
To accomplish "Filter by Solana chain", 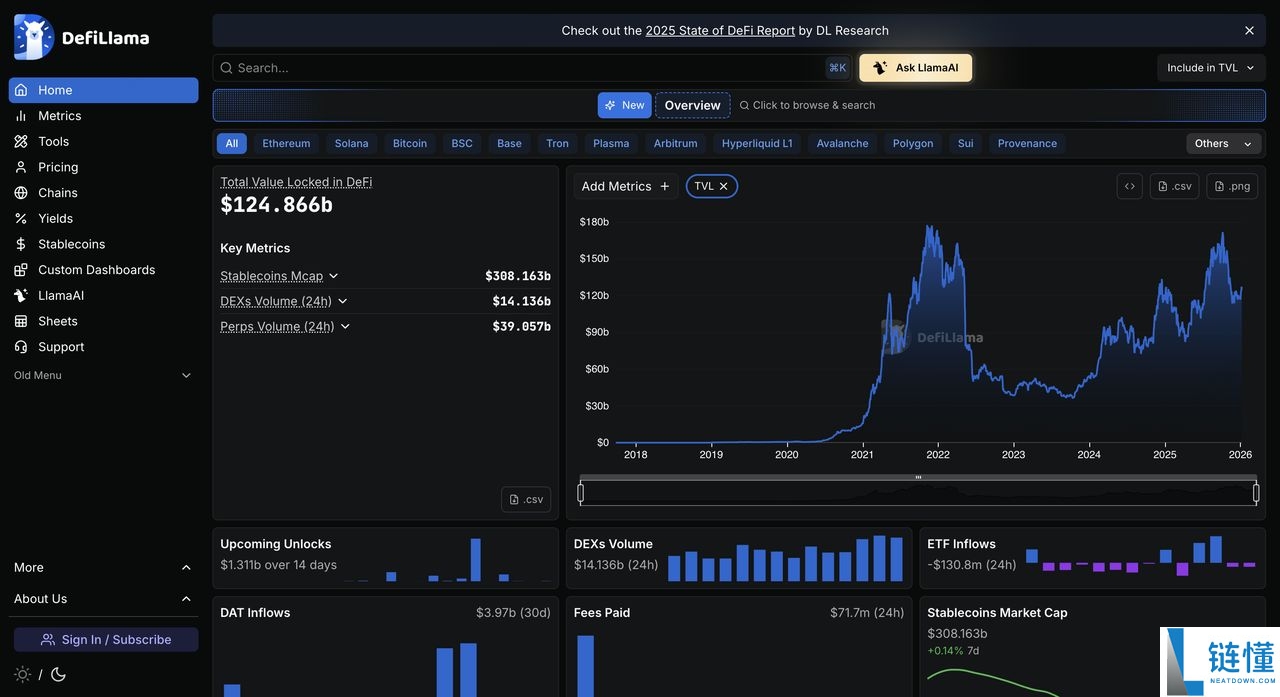I will 351,144.
